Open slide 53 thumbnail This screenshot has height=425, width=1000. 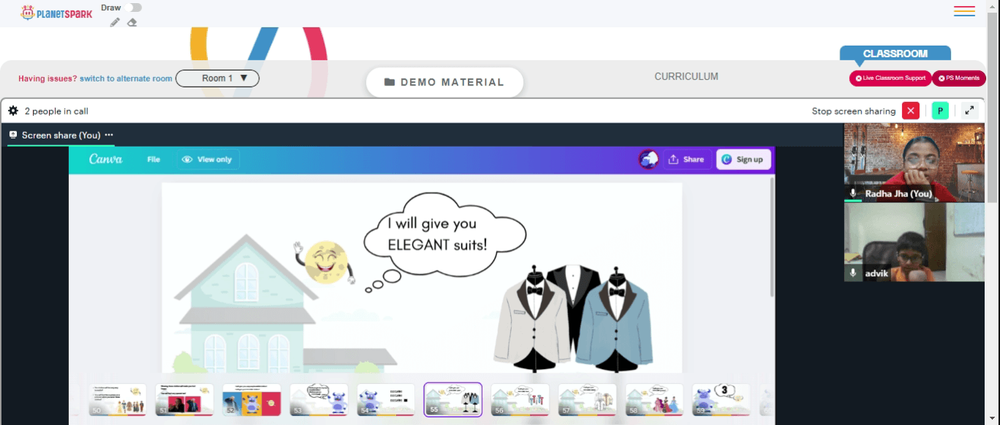pyautogui.click(x=319, y=400)
